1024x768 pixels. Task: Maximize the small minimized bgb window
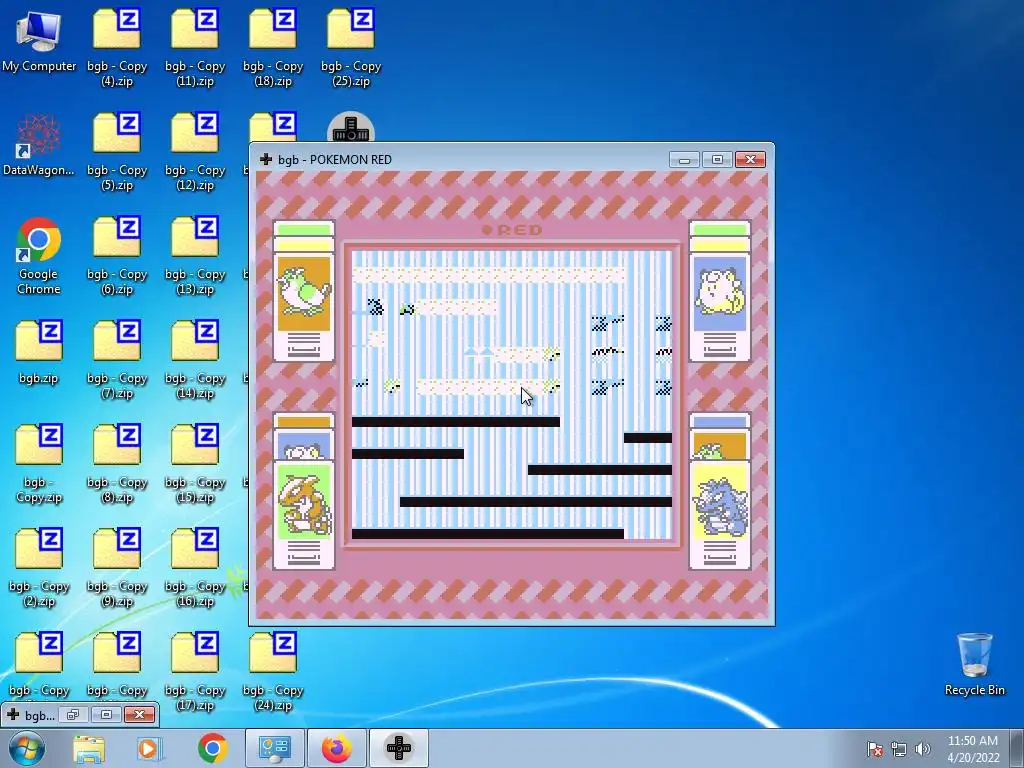click(x=106, y=714)
